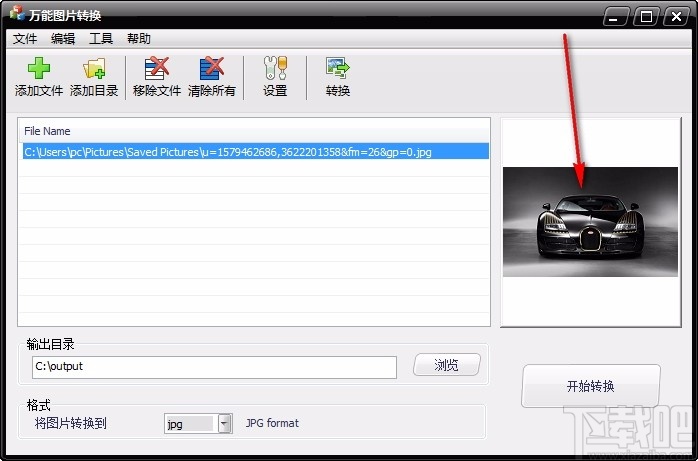Click the 添加目录 folder icon
Viewport: 698px width, 461px height.
(94, 68)
